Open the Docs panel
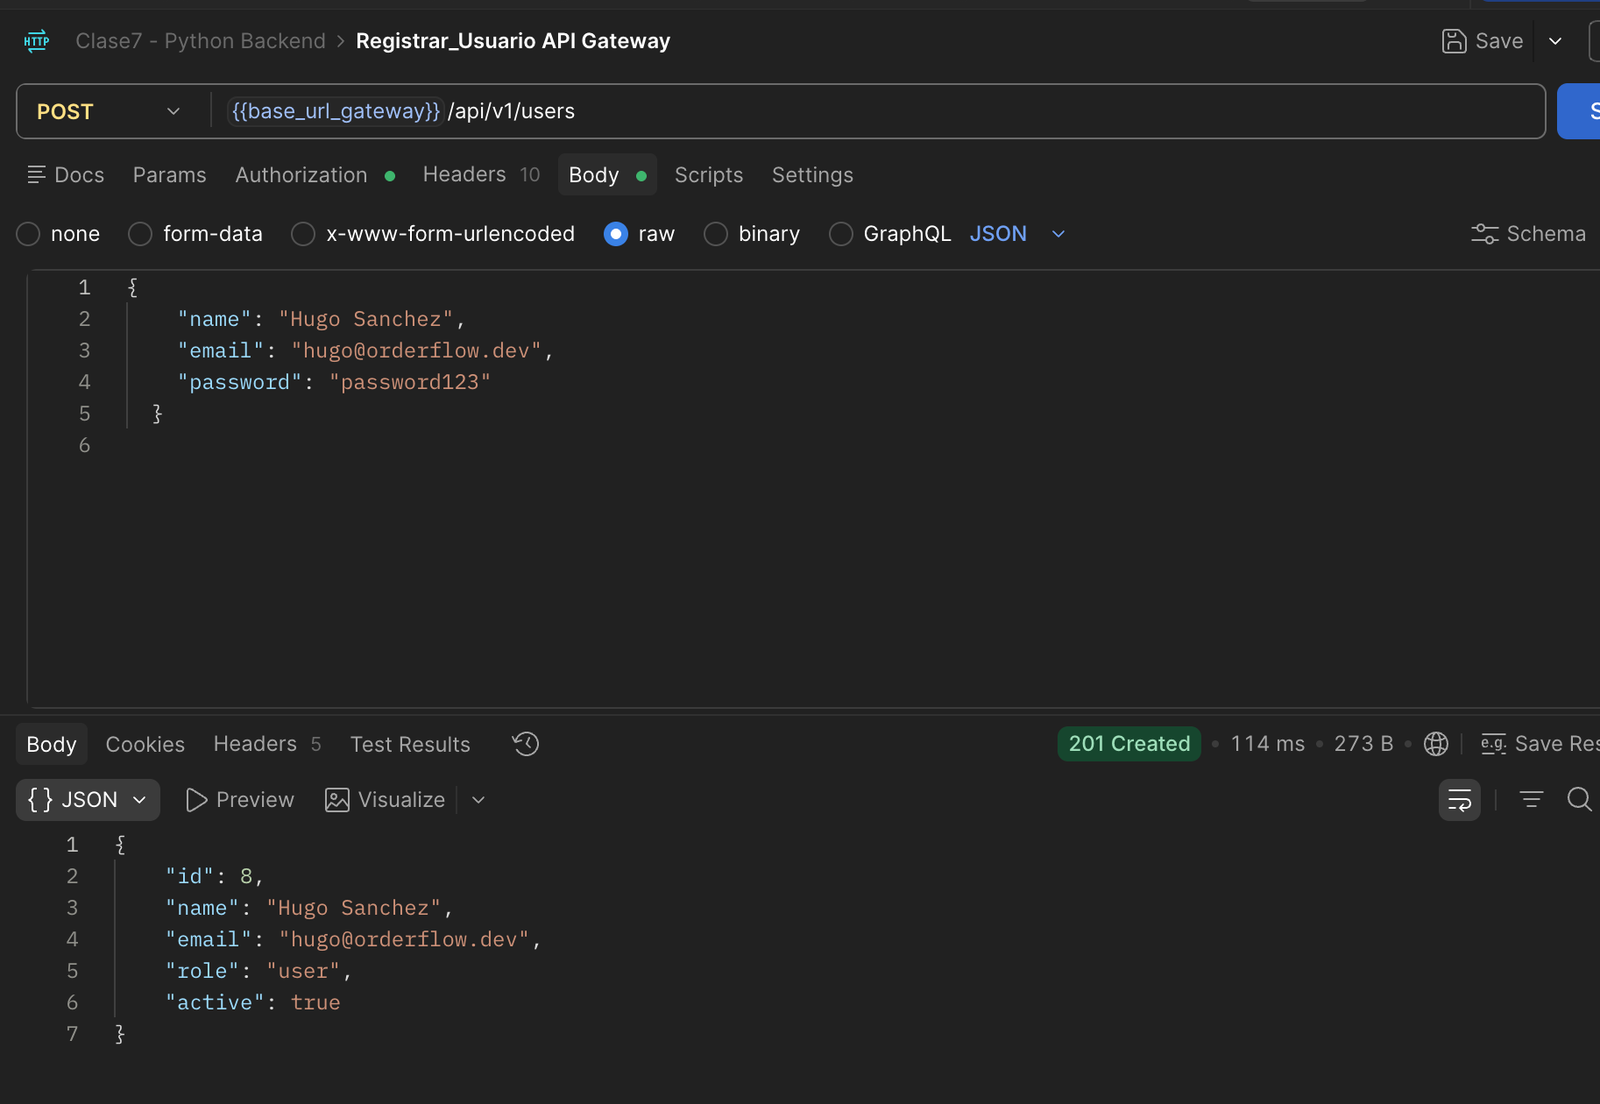The height and width of the screenshot is (1104, 1600). [x=66, y=175]
